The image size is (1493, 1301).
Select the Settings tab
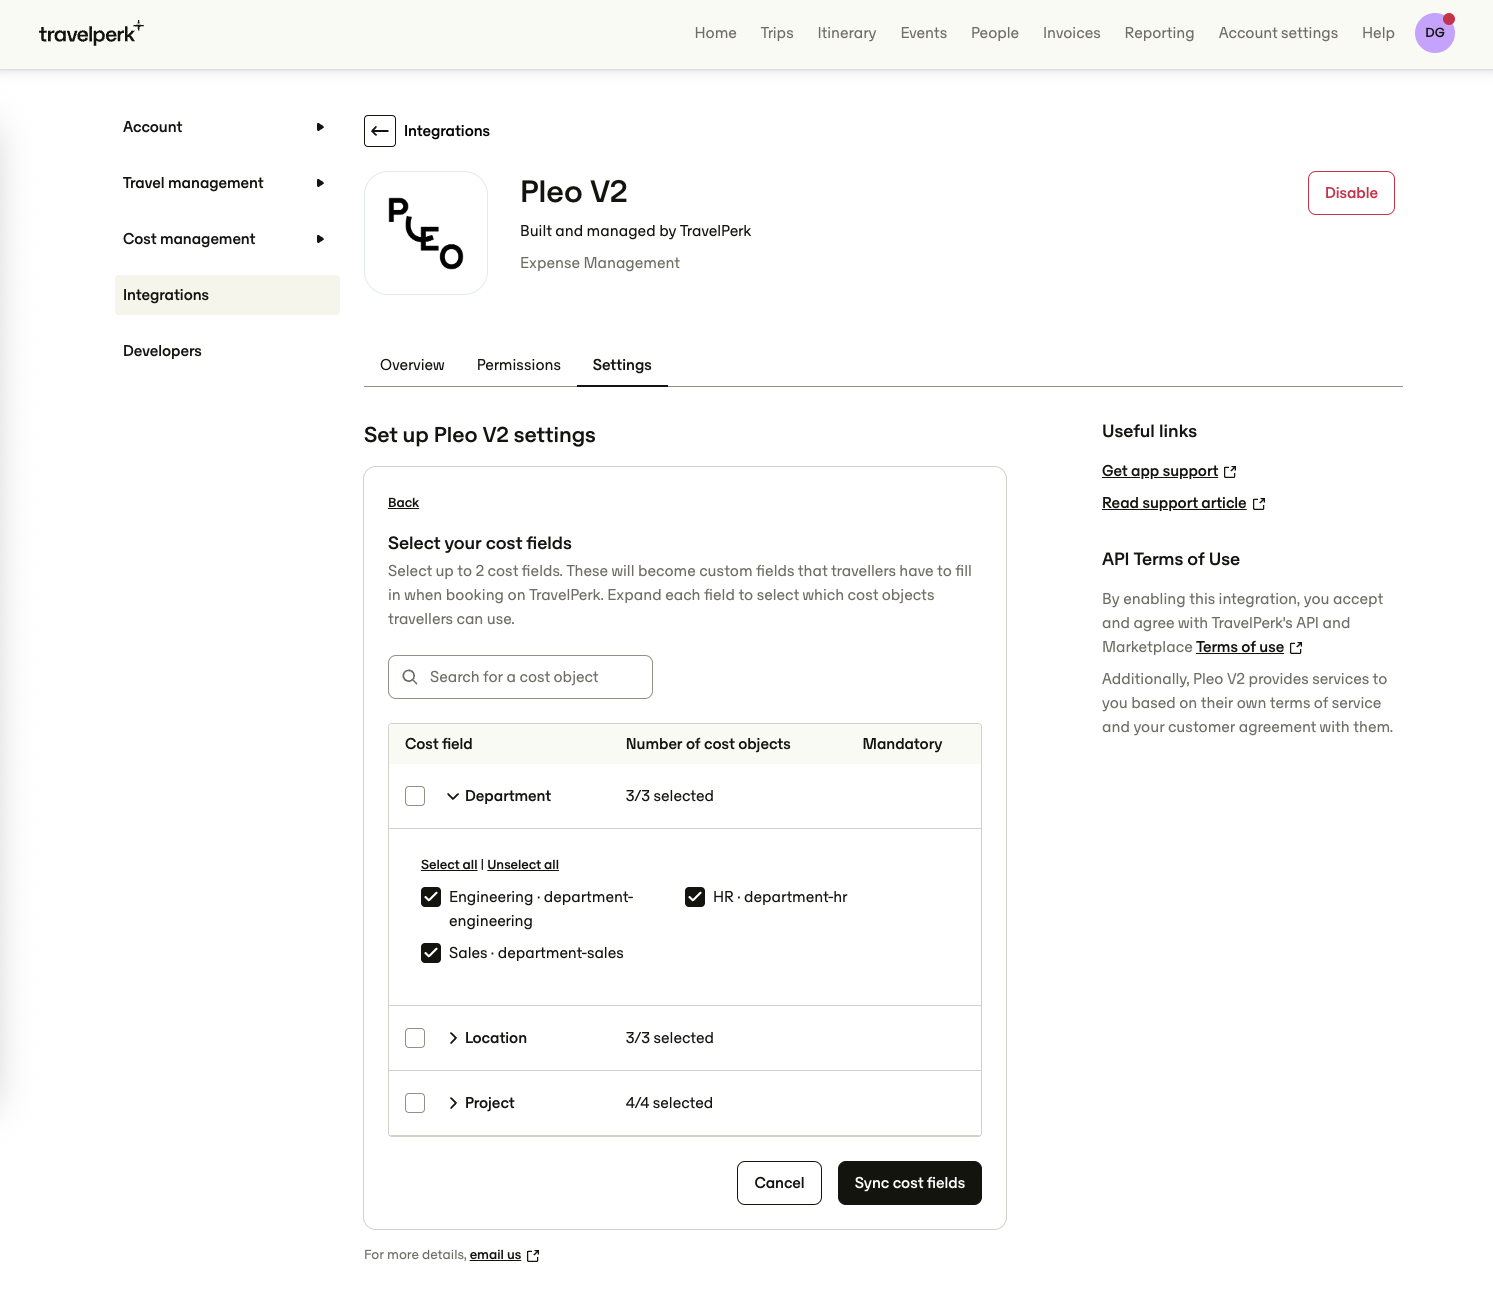point(622,365)
